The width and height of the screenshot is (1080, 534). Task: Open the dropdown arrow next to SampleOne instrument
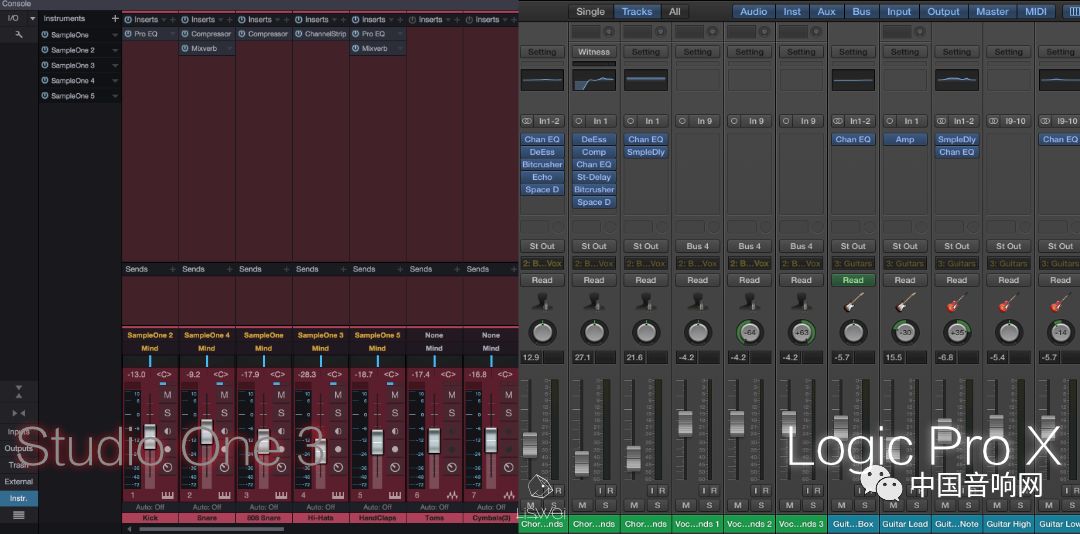coord(115,35)
